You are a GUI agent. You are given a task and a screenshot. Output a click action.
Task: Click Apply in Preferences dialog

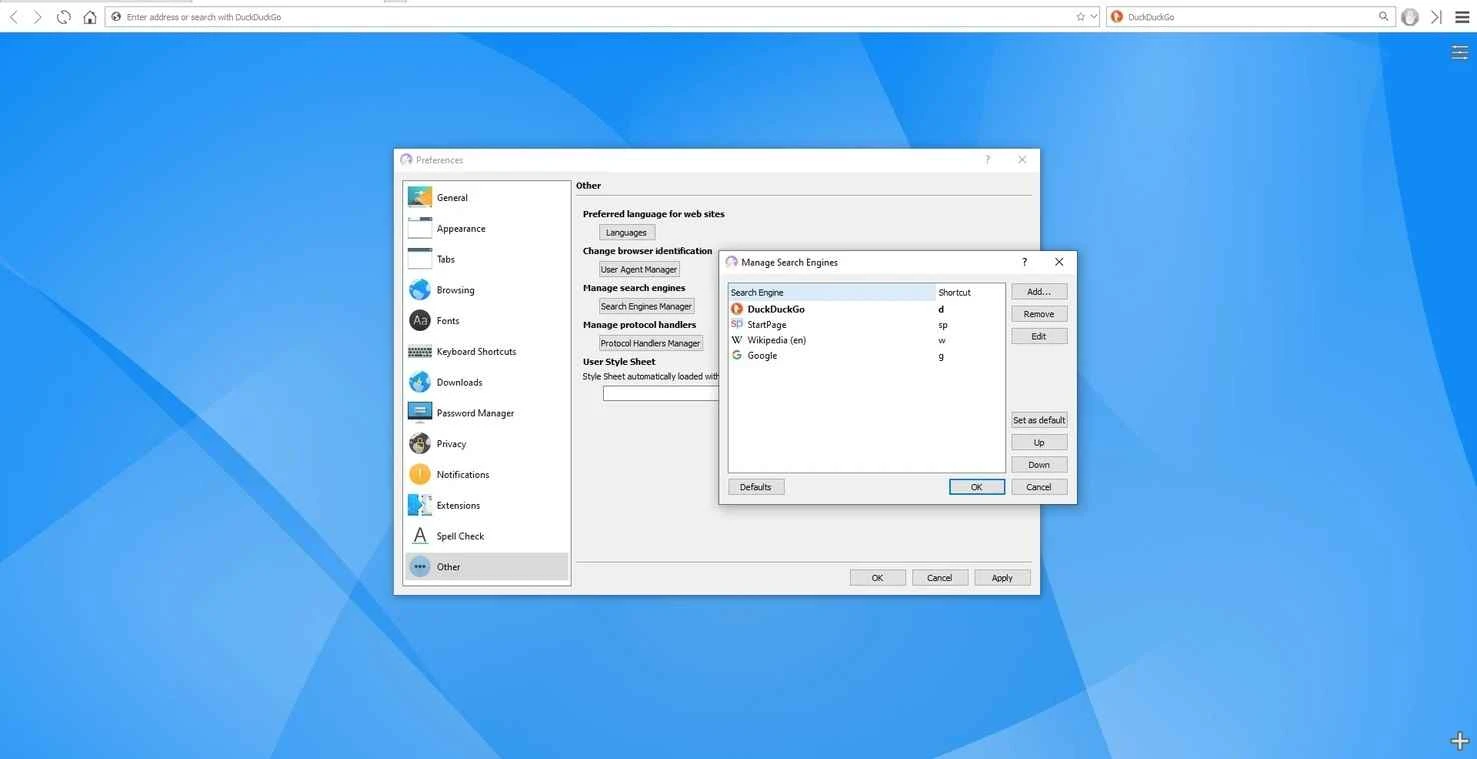click(x=1002, y=578)
